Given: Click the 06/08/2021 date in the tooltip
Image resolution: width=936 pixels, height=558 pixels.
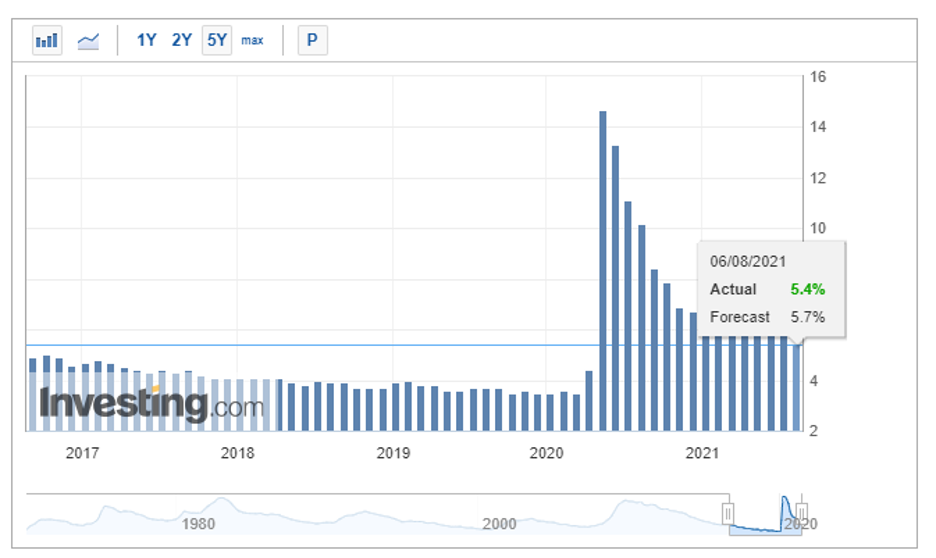Looking at the screenshot, I should point(748,261).
